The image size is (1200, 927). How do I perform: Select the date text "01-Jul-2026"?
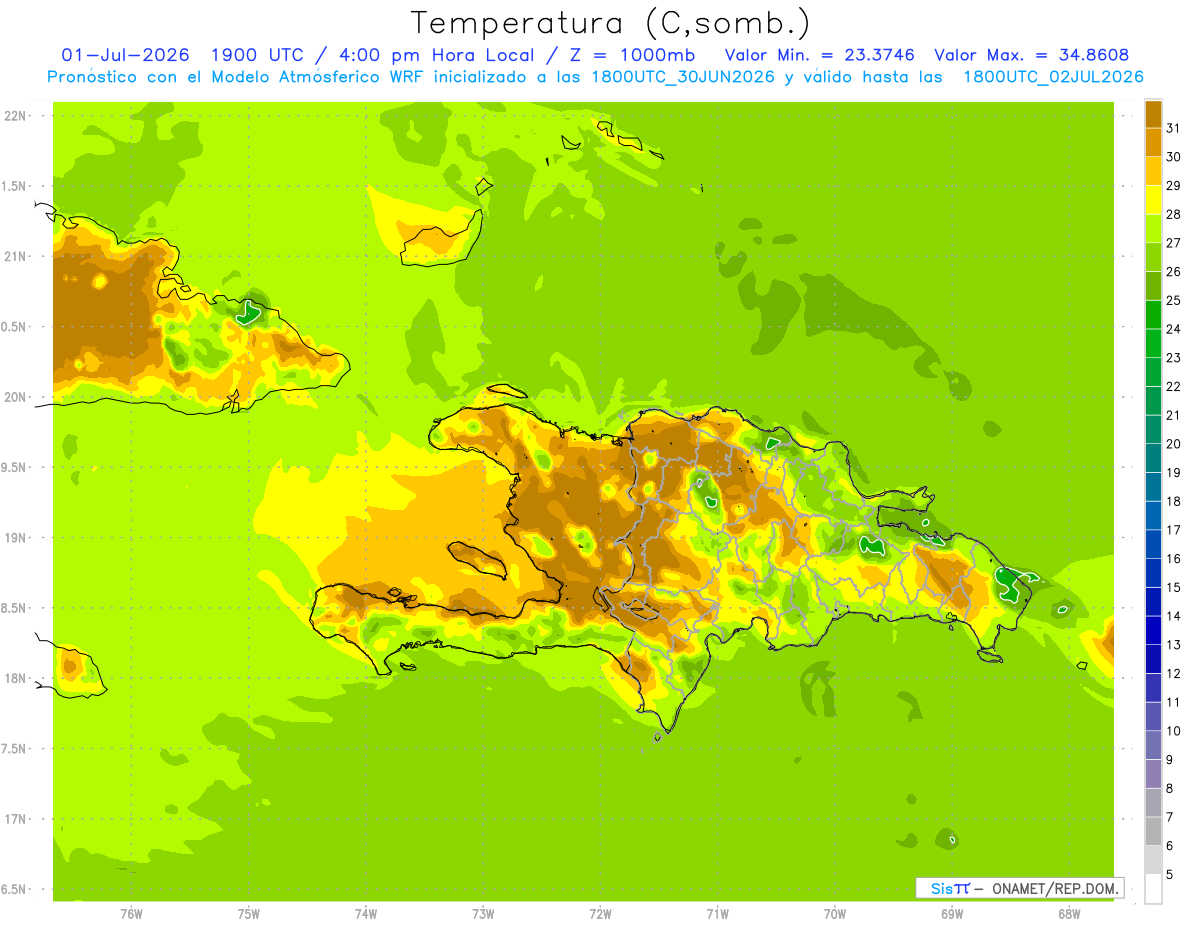[123, 55]
